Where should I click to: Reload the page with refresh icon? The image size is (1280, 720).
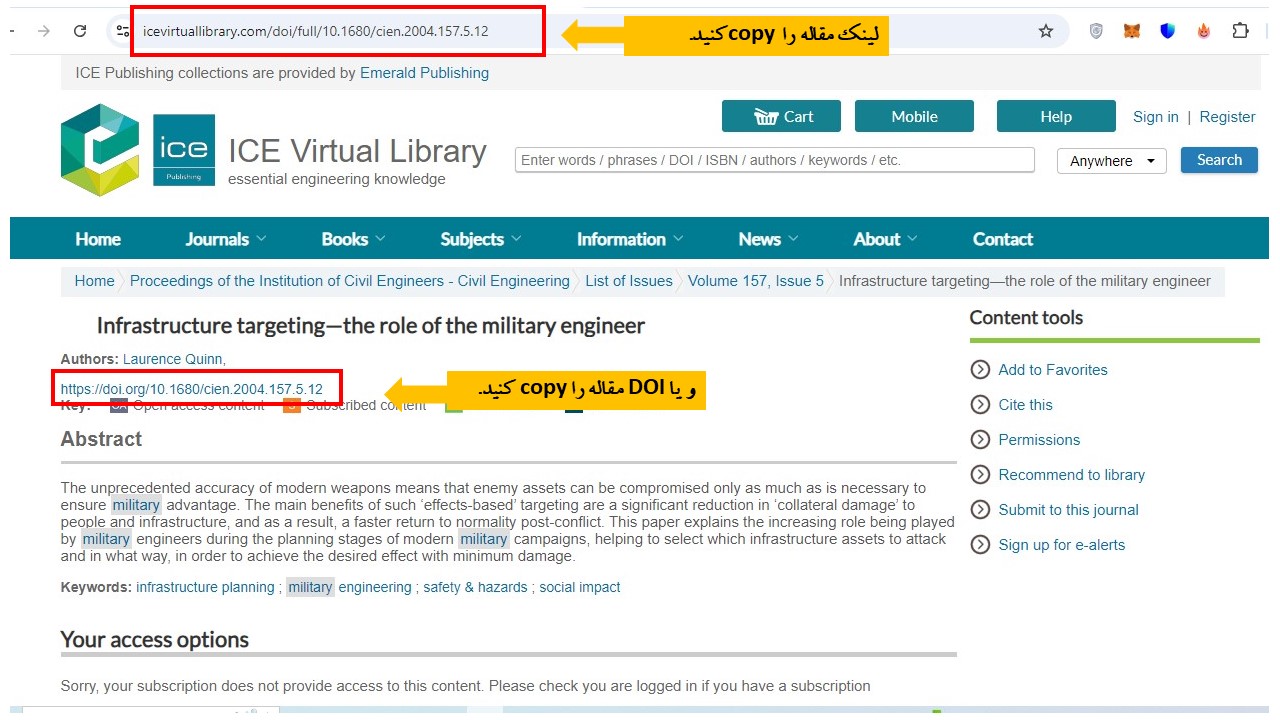coord(80,29)
